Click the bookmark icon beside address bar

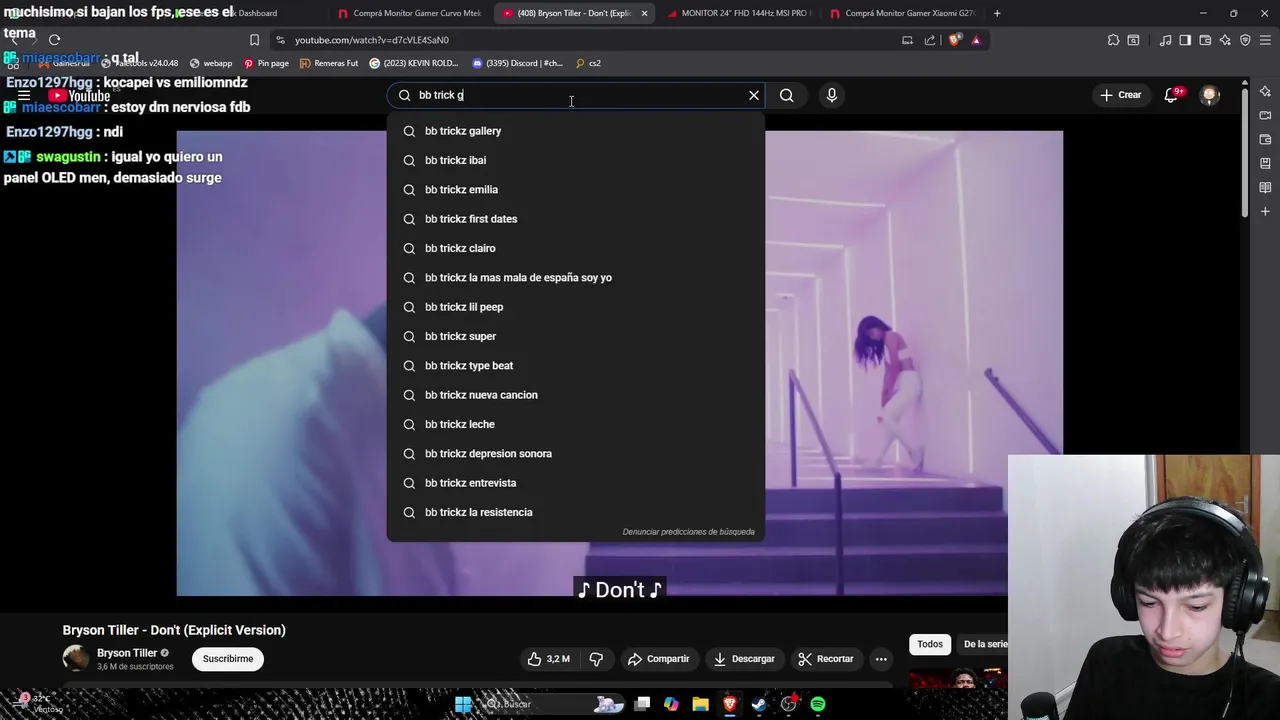click(254, 40)
